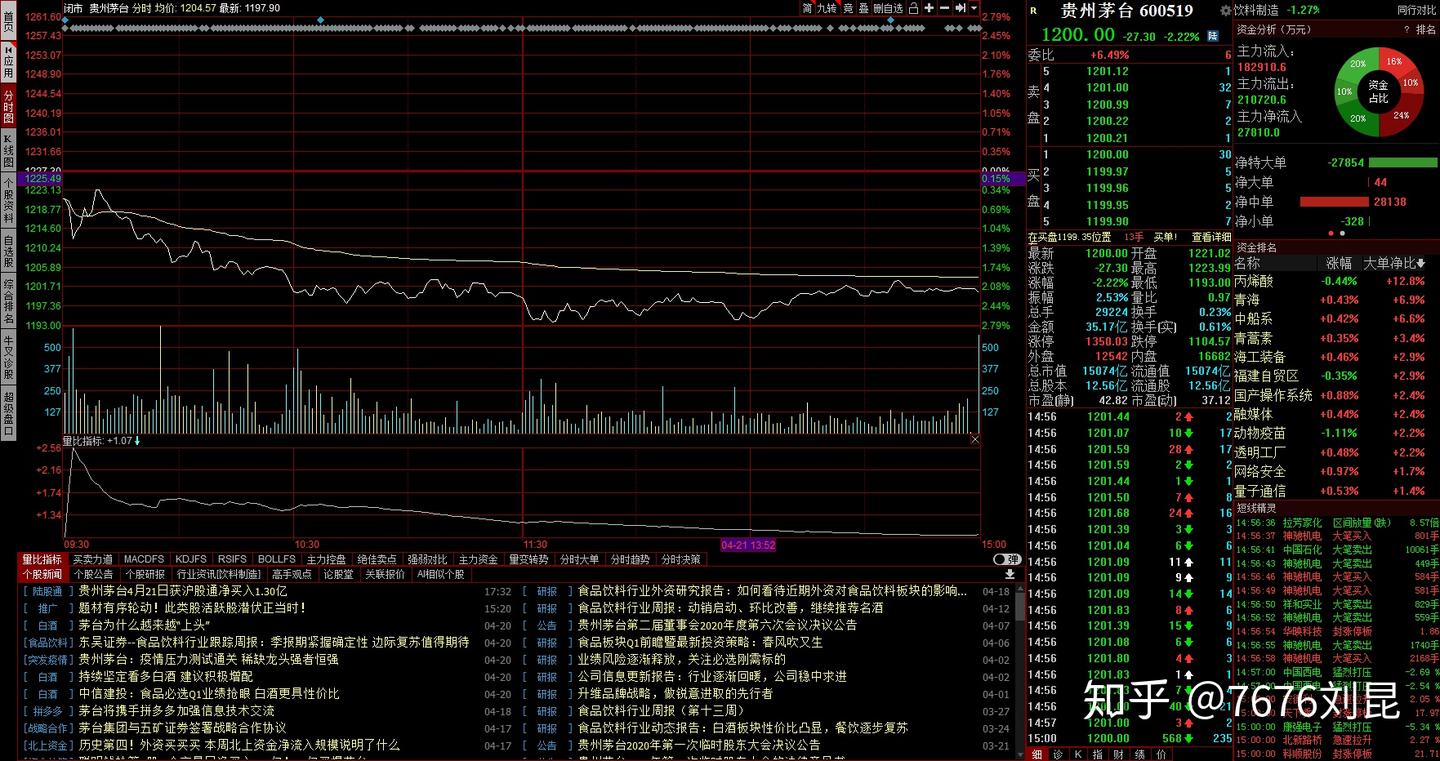Click 删自选 to remove from watchlist
Image resolution: width=1440 pixels, height=761 pixels.
(888, 8)
